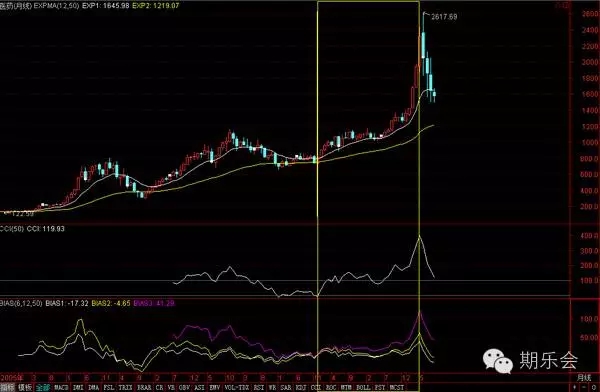This screenshot has height=392, width=600.
Task: Select the MCST indicator tab
Action: click(397, 387)
